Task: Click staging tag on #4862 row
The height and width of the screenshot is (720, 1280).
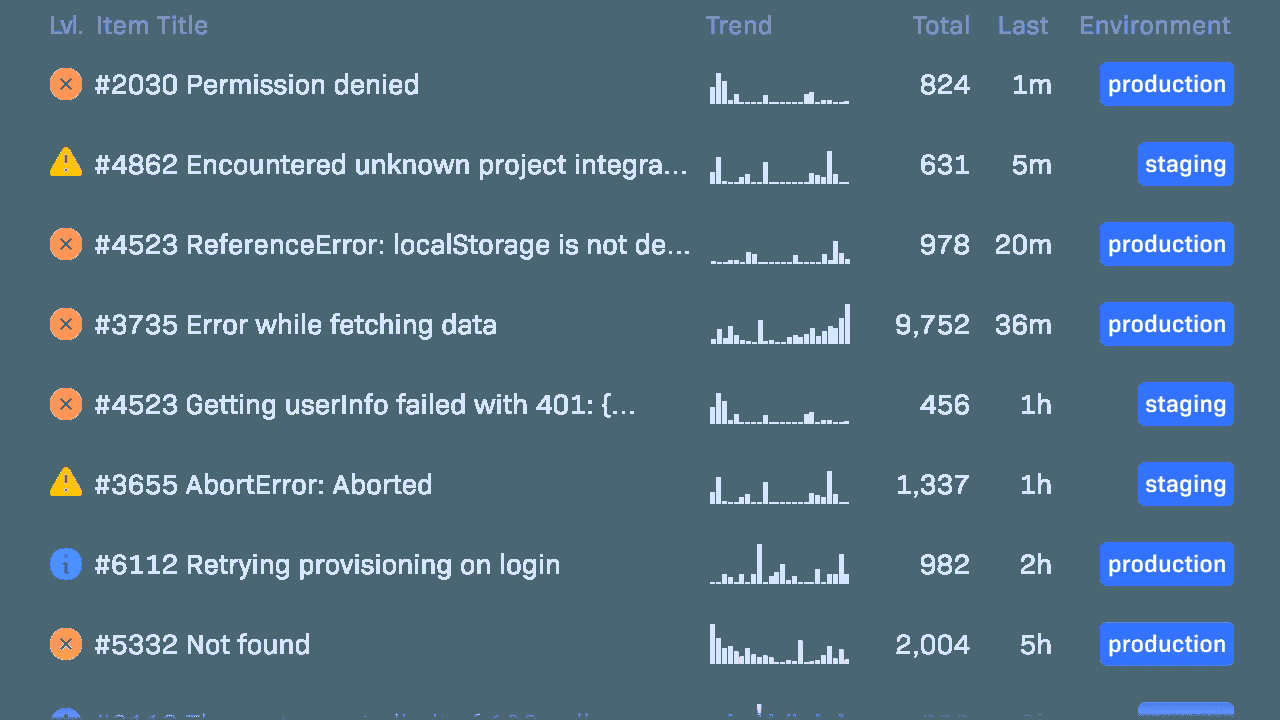Action: click(1185, 164)
